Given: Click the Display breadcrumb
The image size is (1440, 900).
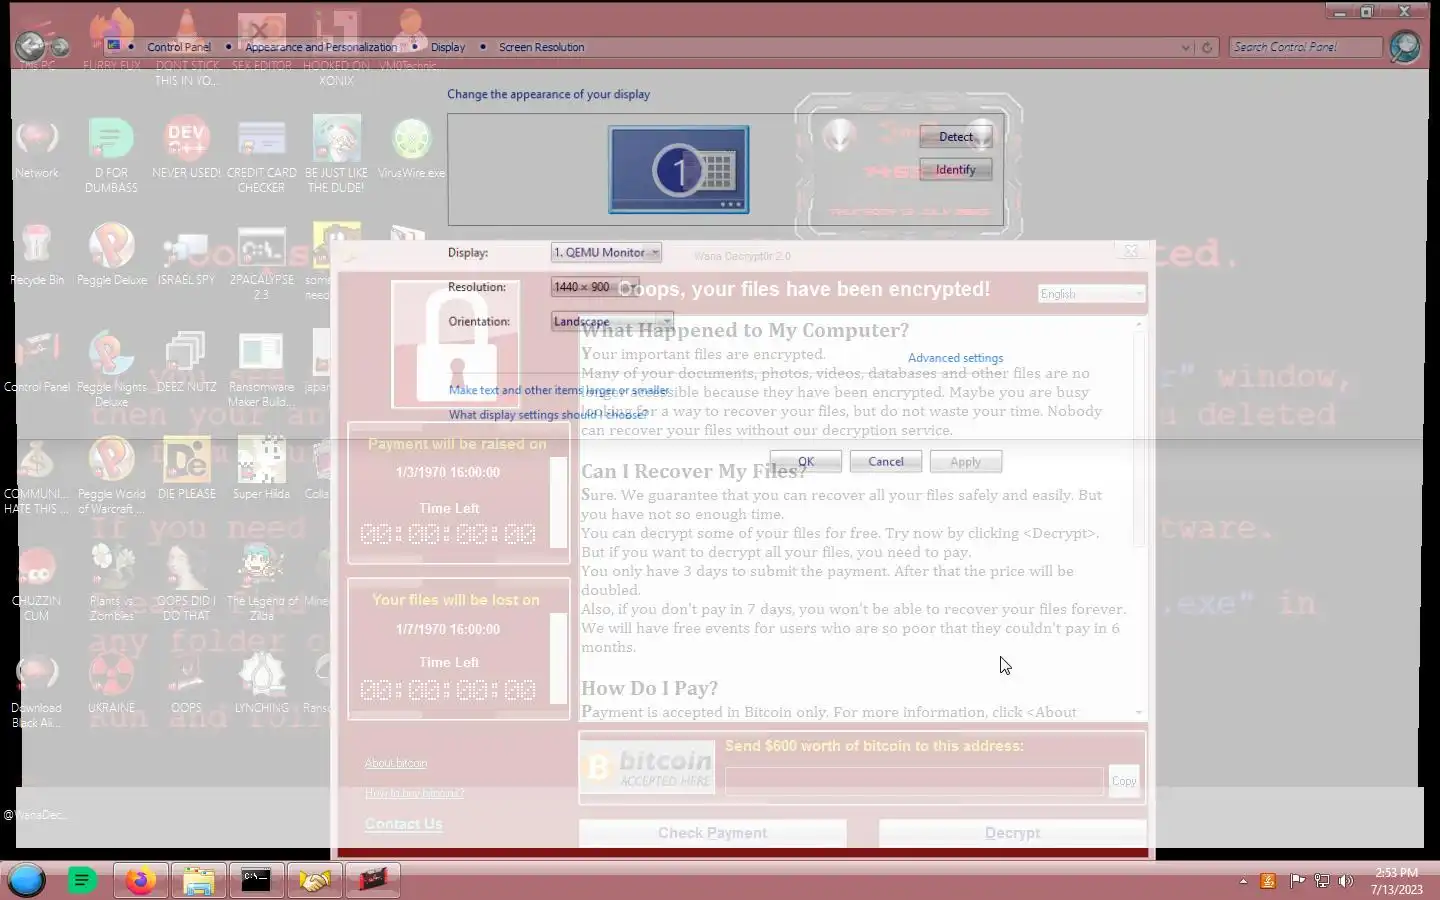Looking at the screenshot, I should tap(448, 47).
